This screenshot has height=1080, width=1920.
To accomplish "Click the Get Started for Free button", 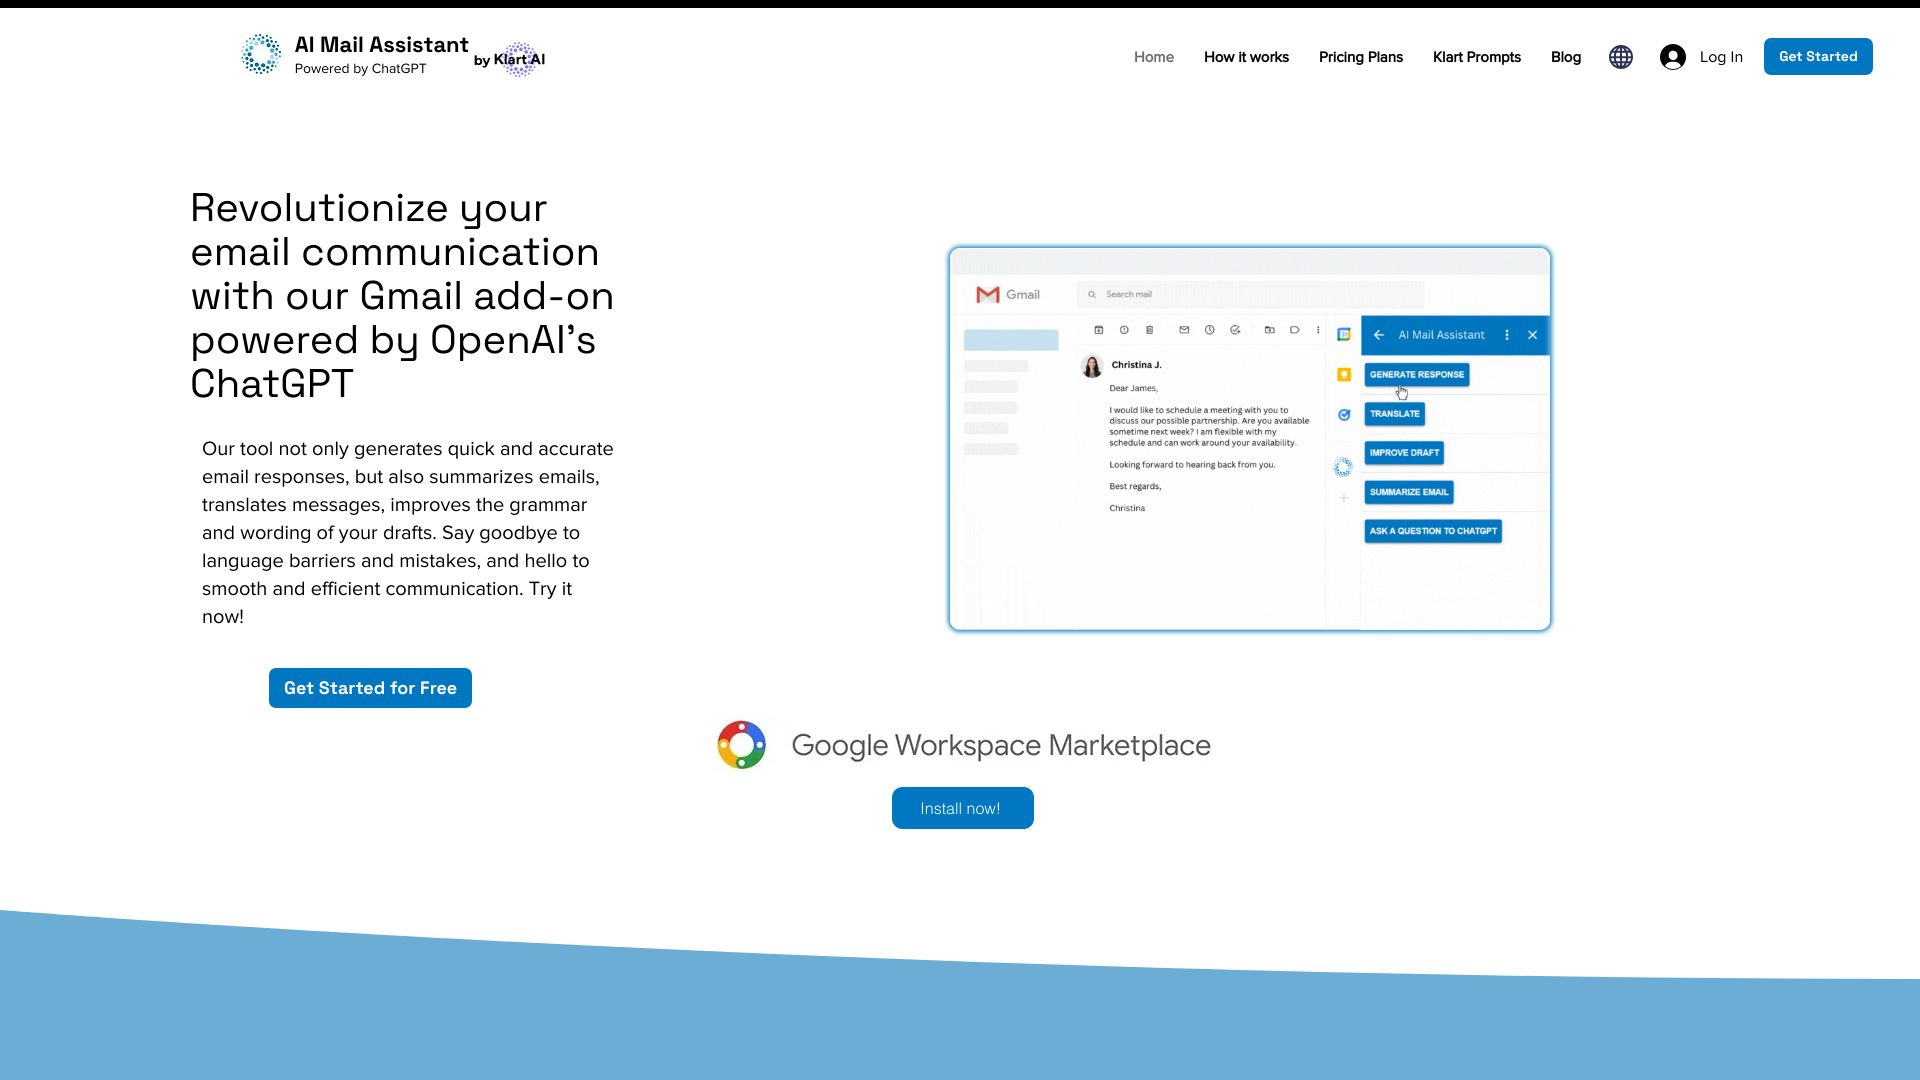I will point(370,688).
